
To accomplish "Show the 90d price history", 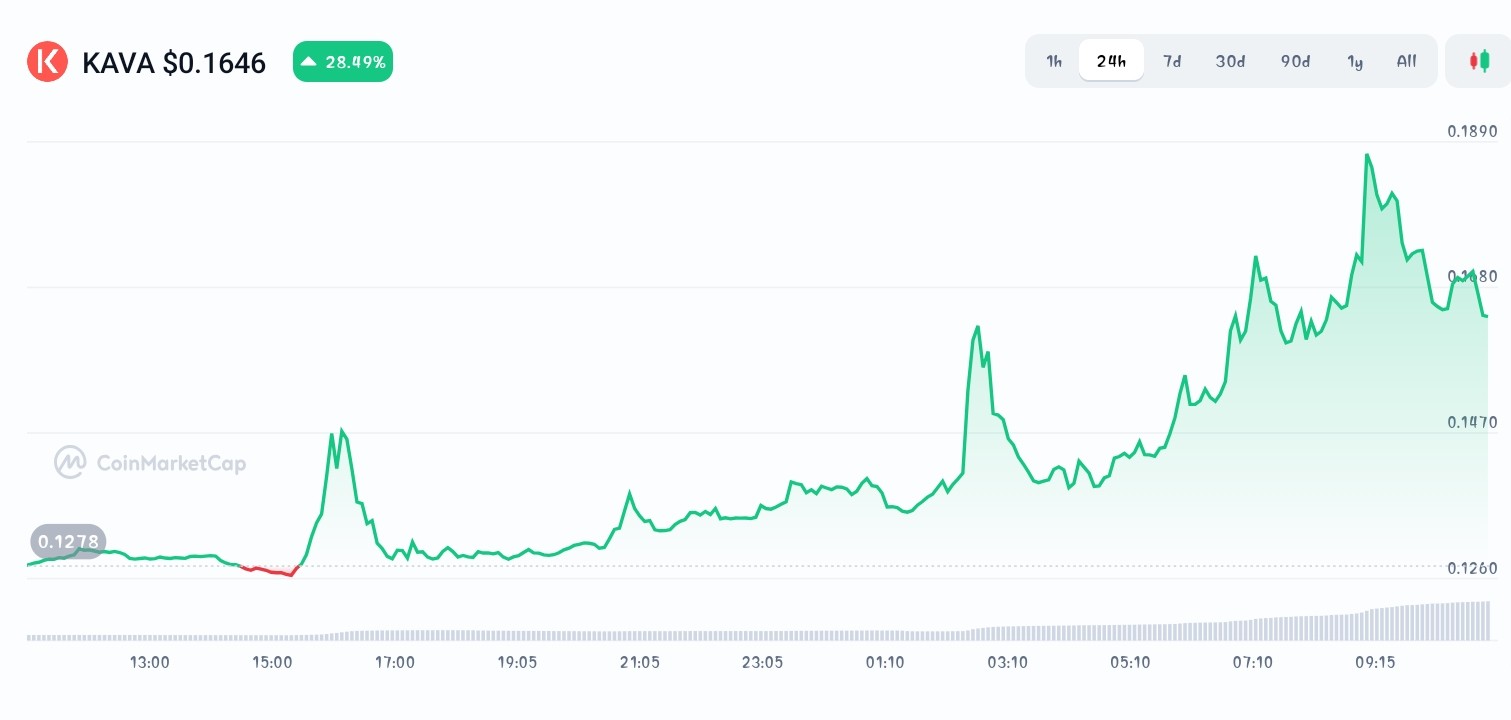I will pyautogui.click(x=1295, y=61).
